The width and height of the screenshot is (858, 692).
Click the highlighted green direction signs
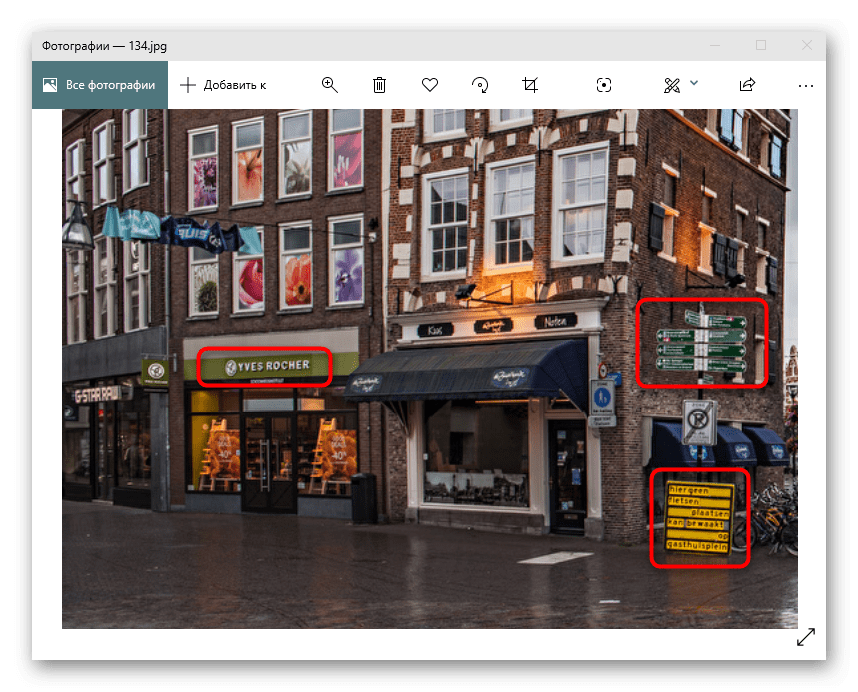(703, 343)
